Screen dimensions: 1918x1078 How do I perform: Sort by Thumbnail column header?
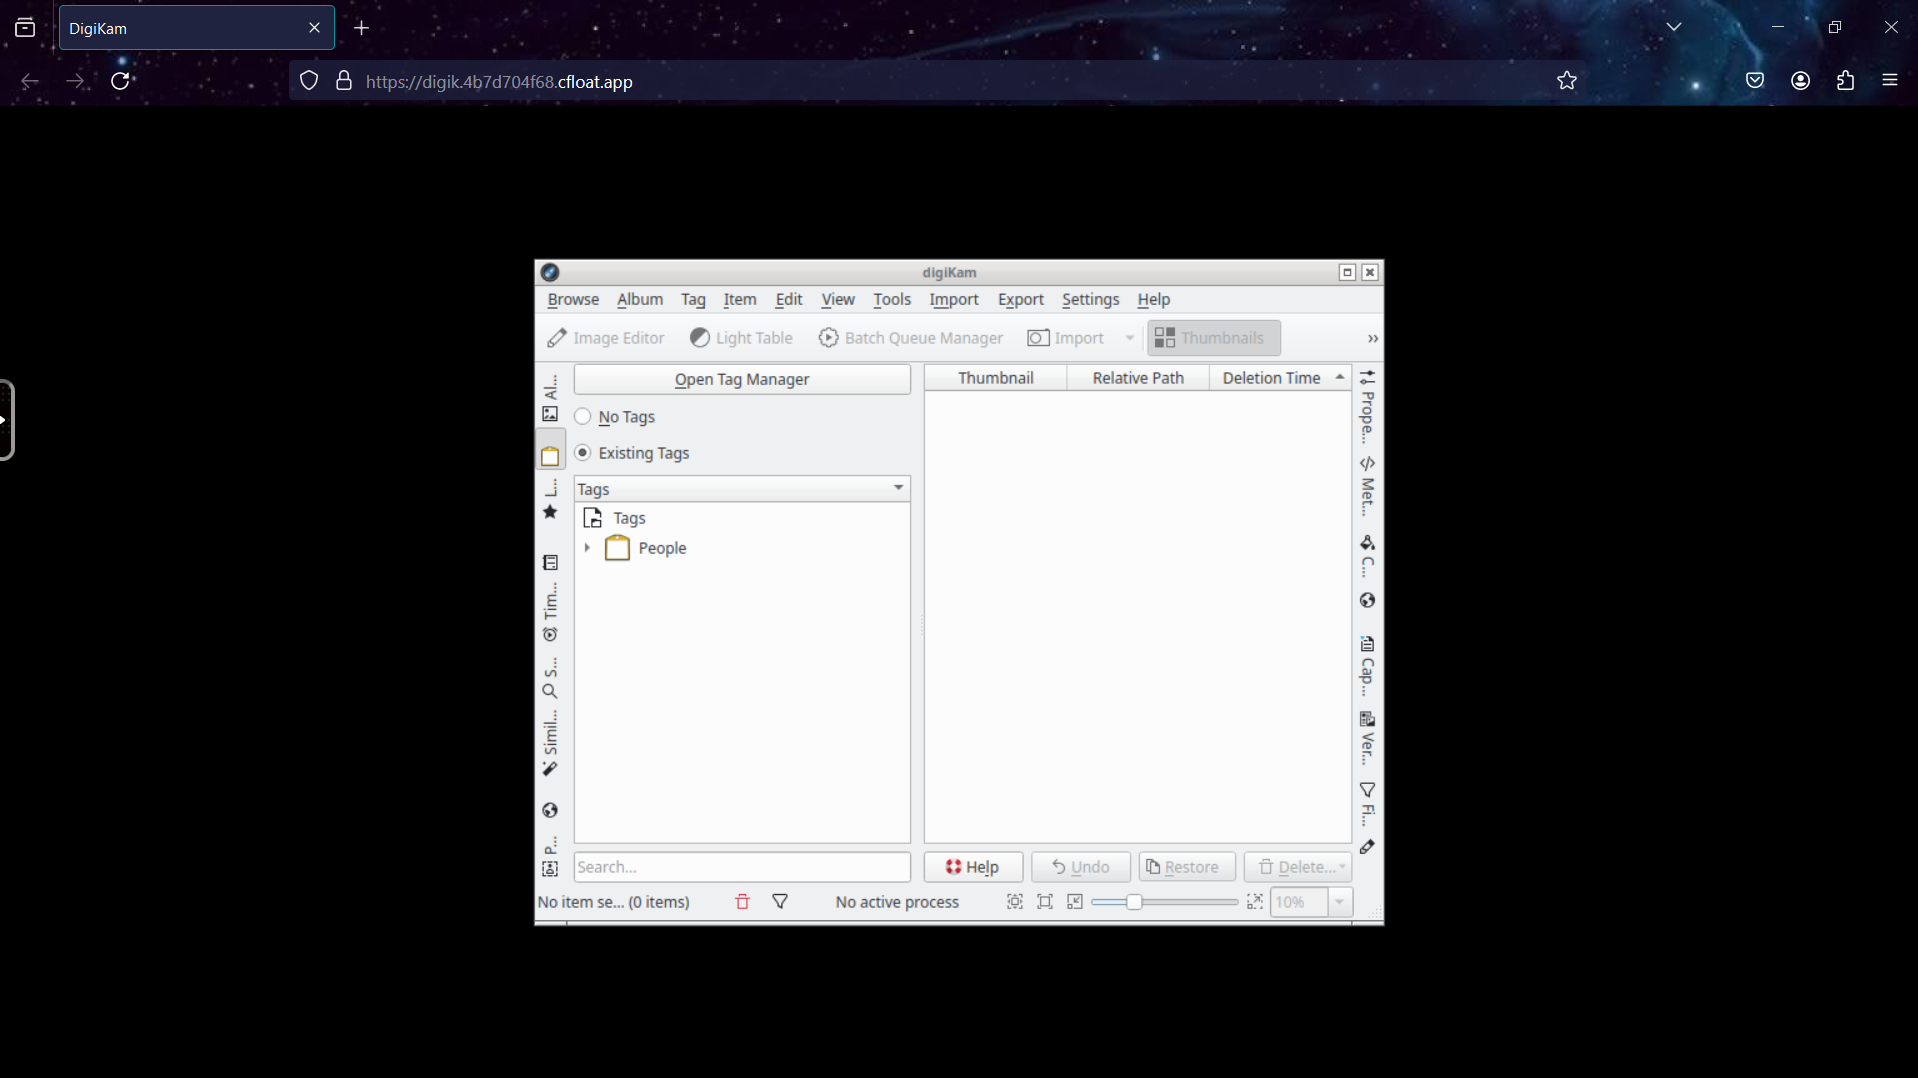tap(996, 378)
